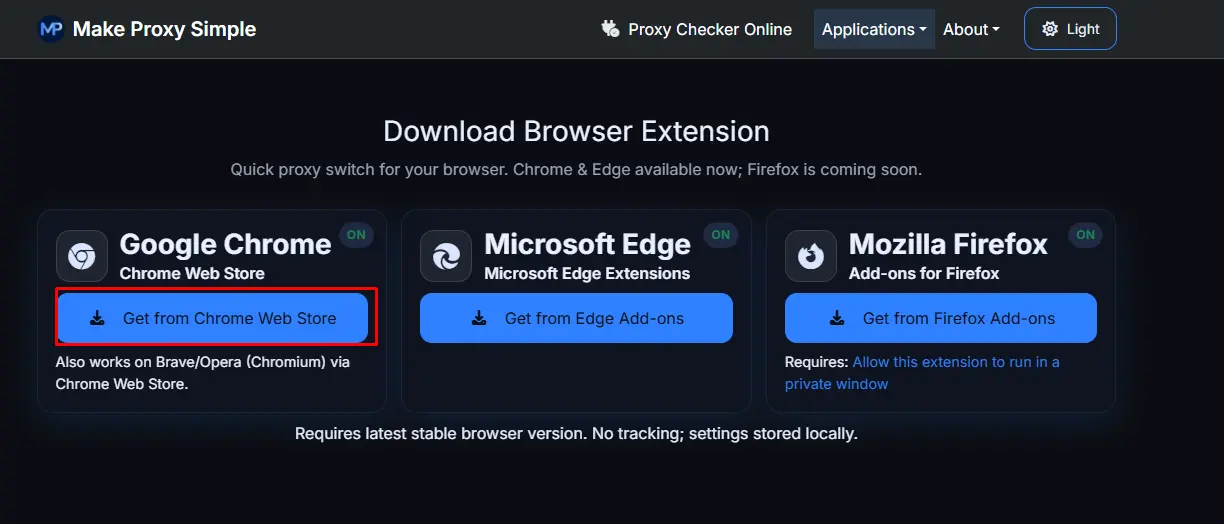
Task: Click Get from Firefox Add-ons button
Action: [x=941, y=318]
